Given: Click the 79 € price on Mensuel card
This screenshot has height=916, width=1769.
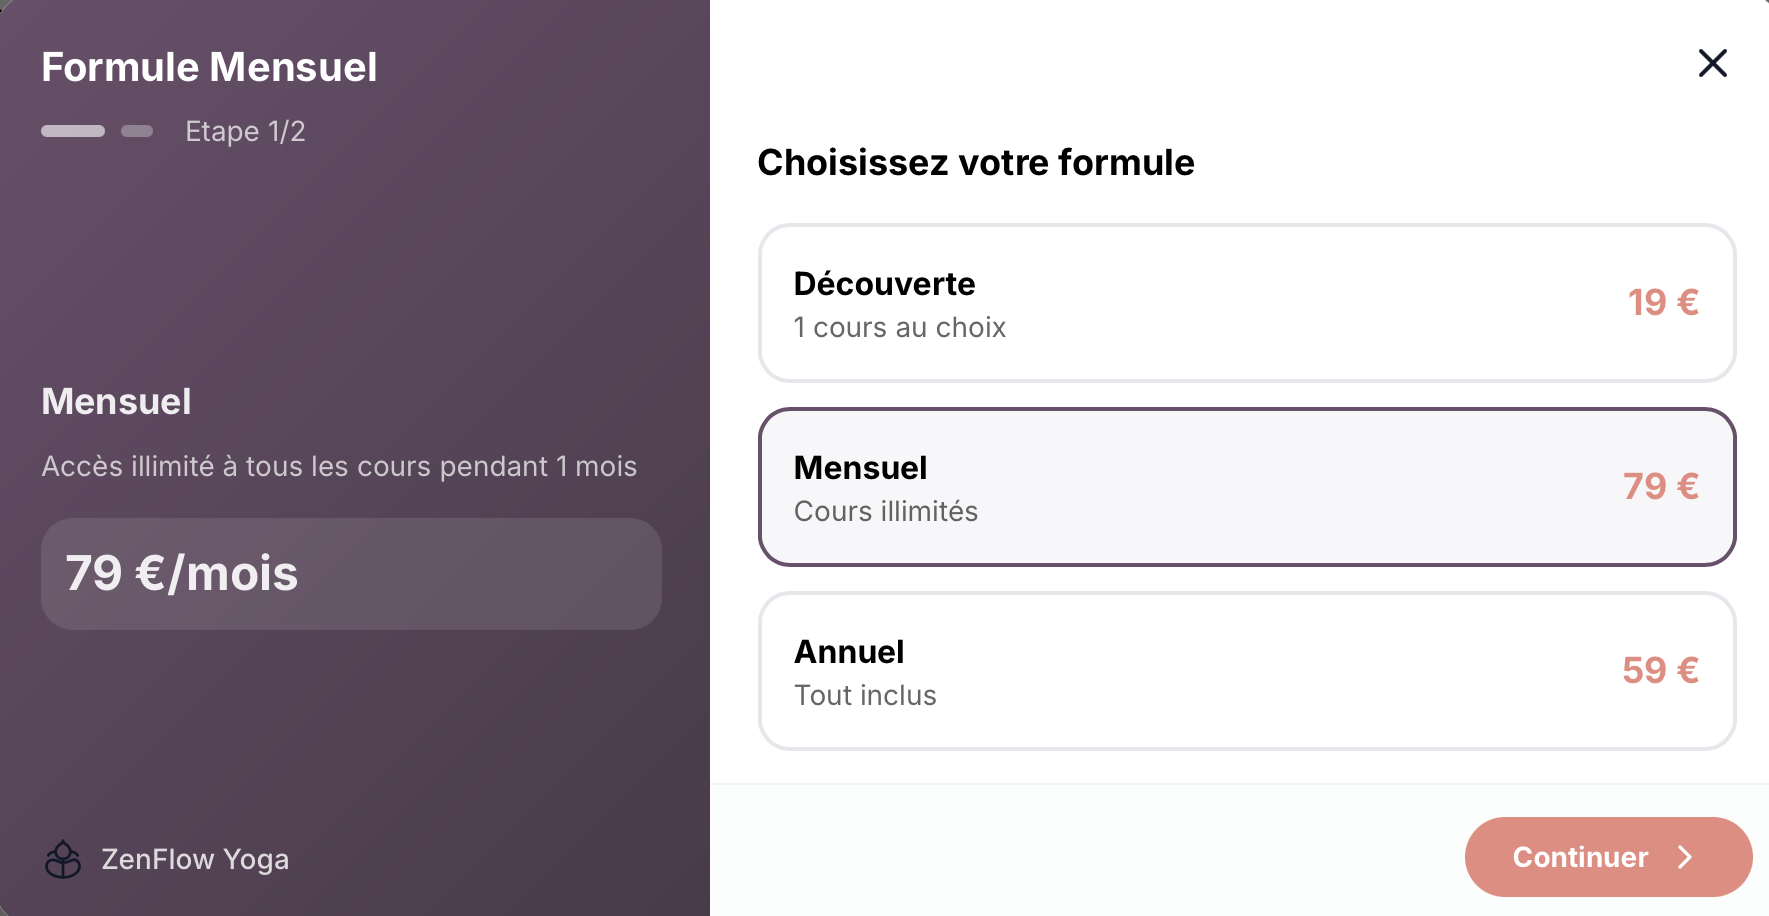Looking at the screenshot, I should (1660, 486).
